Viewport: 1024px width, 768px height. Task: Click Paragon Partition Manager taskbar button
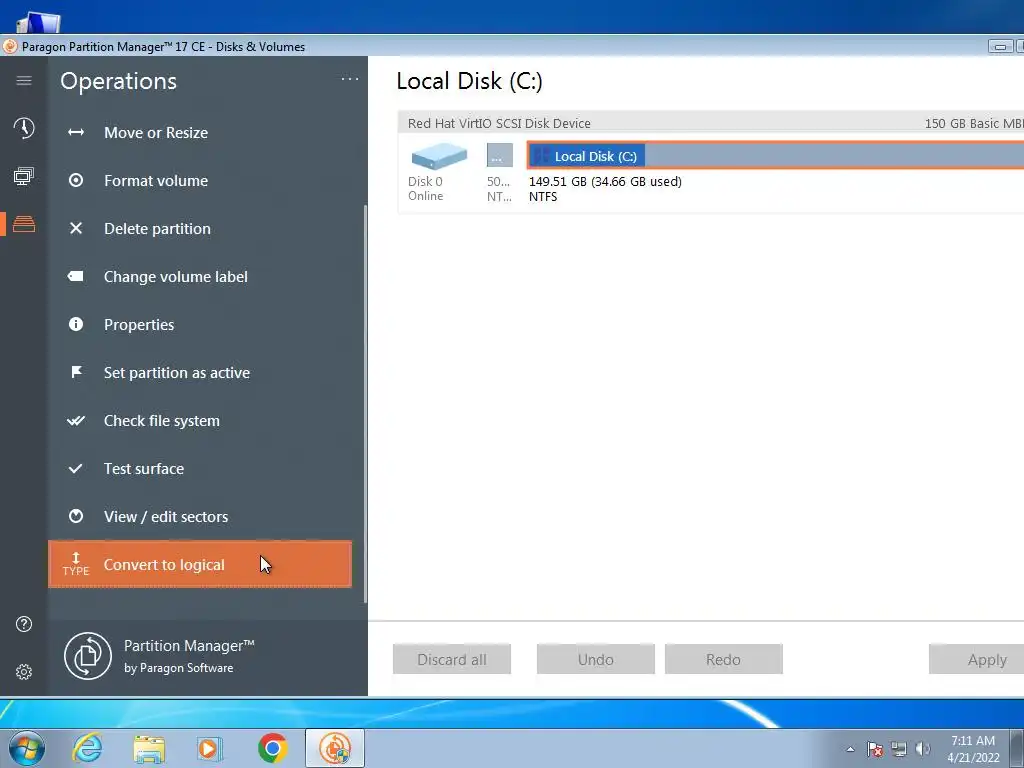coord(335,748)
